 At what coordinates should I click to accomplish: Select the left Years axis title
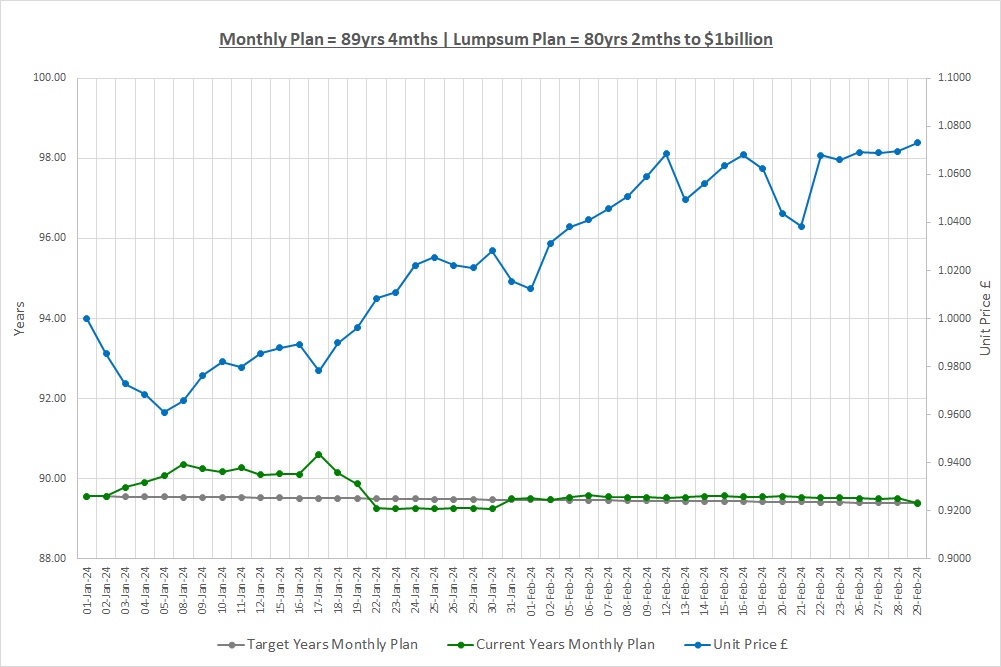click(x=21, y=318)
